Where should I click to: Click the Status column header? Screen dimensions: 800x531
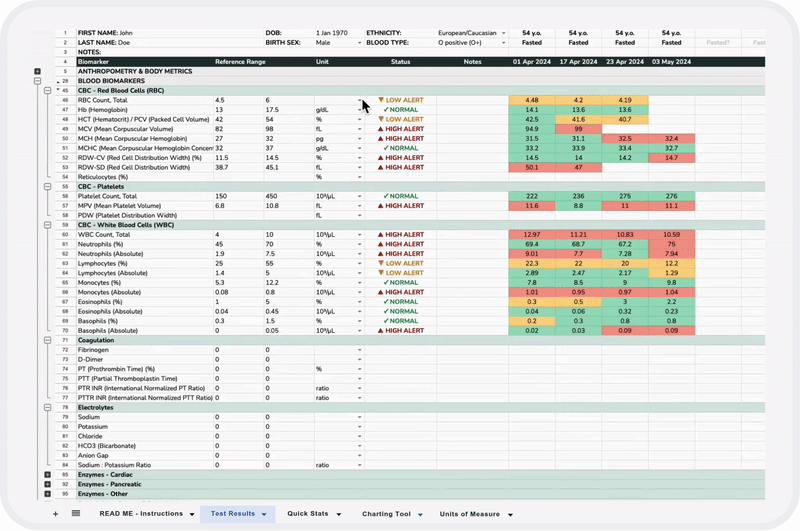click(401, 62)
